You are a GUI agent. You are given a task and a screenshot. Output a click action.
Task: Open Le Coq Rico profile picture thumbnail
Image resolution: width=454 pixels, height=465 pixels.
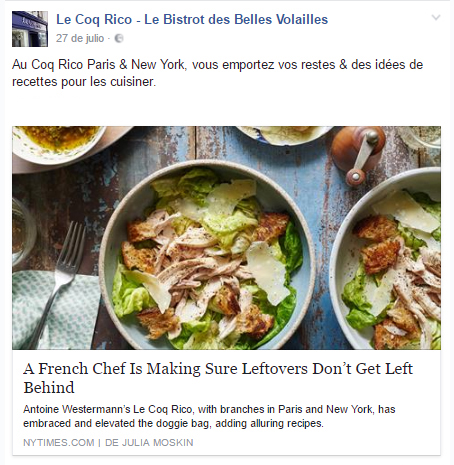coord(30,29)
